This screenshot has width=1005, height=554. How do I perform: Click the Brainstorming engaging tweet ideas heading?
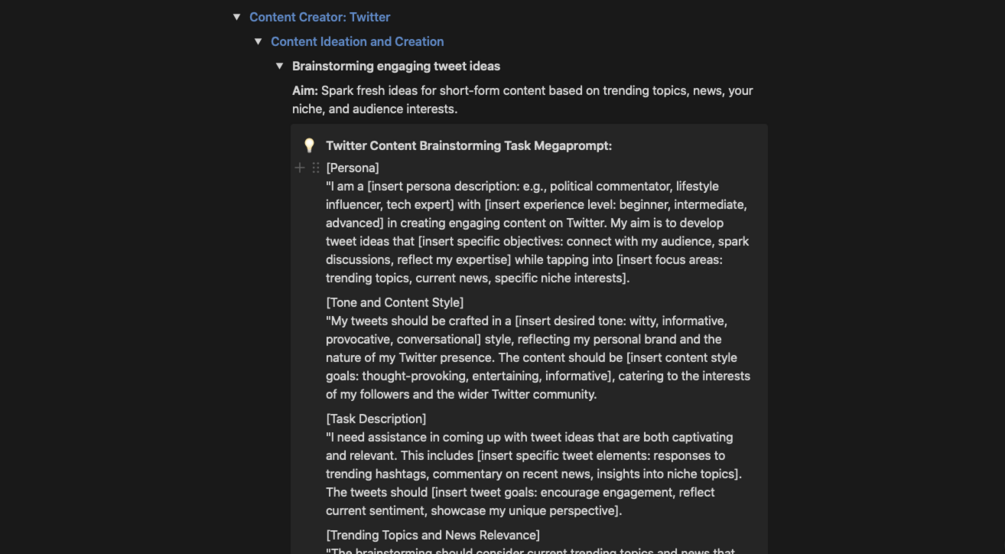(x=396, y=66)
